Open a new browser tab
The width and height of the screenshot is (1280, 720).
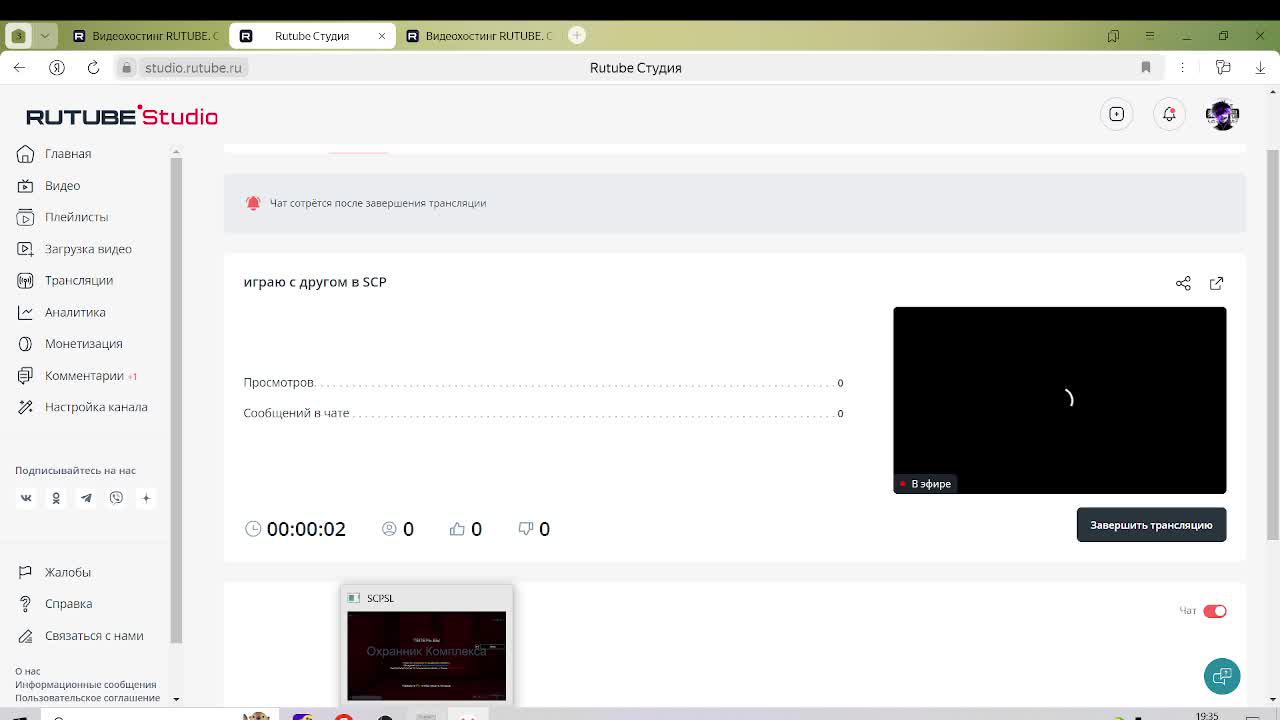pos(577,35)
